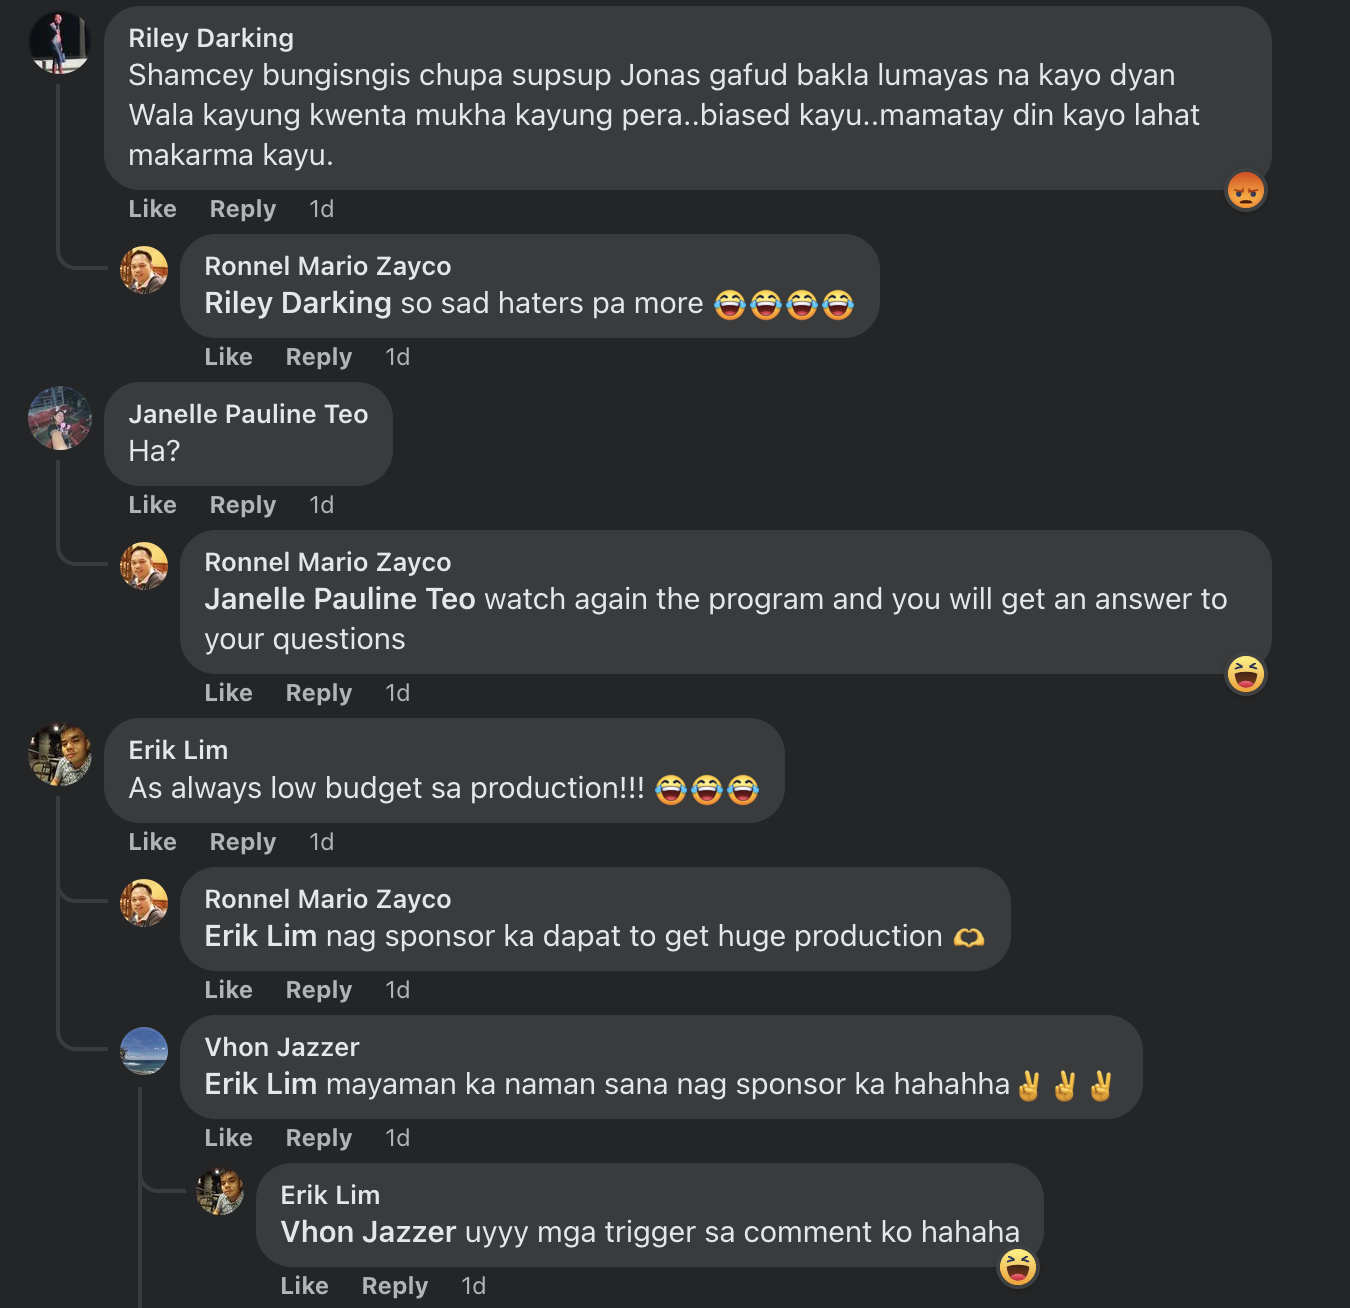Reply to Vhon Jazzer's sponsor comment
The height and width of the screenshot is (1308, 1350).
(318, 1138)
